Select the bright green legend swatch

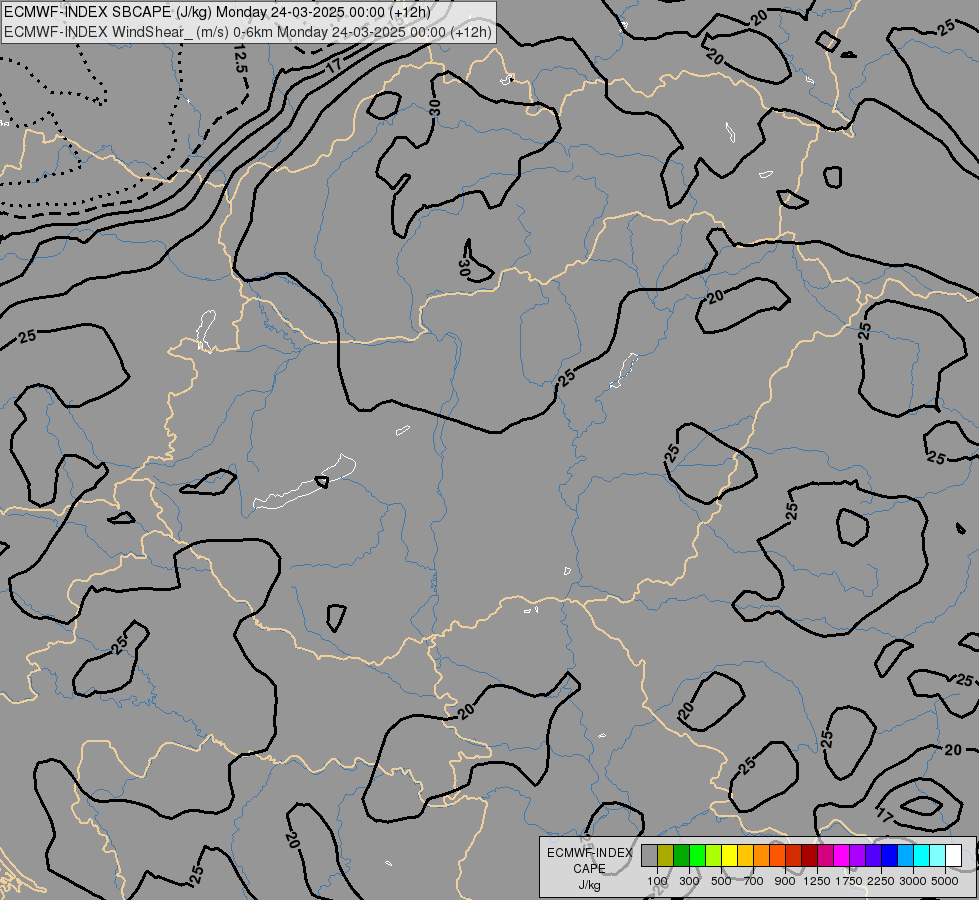coord(697,855)
